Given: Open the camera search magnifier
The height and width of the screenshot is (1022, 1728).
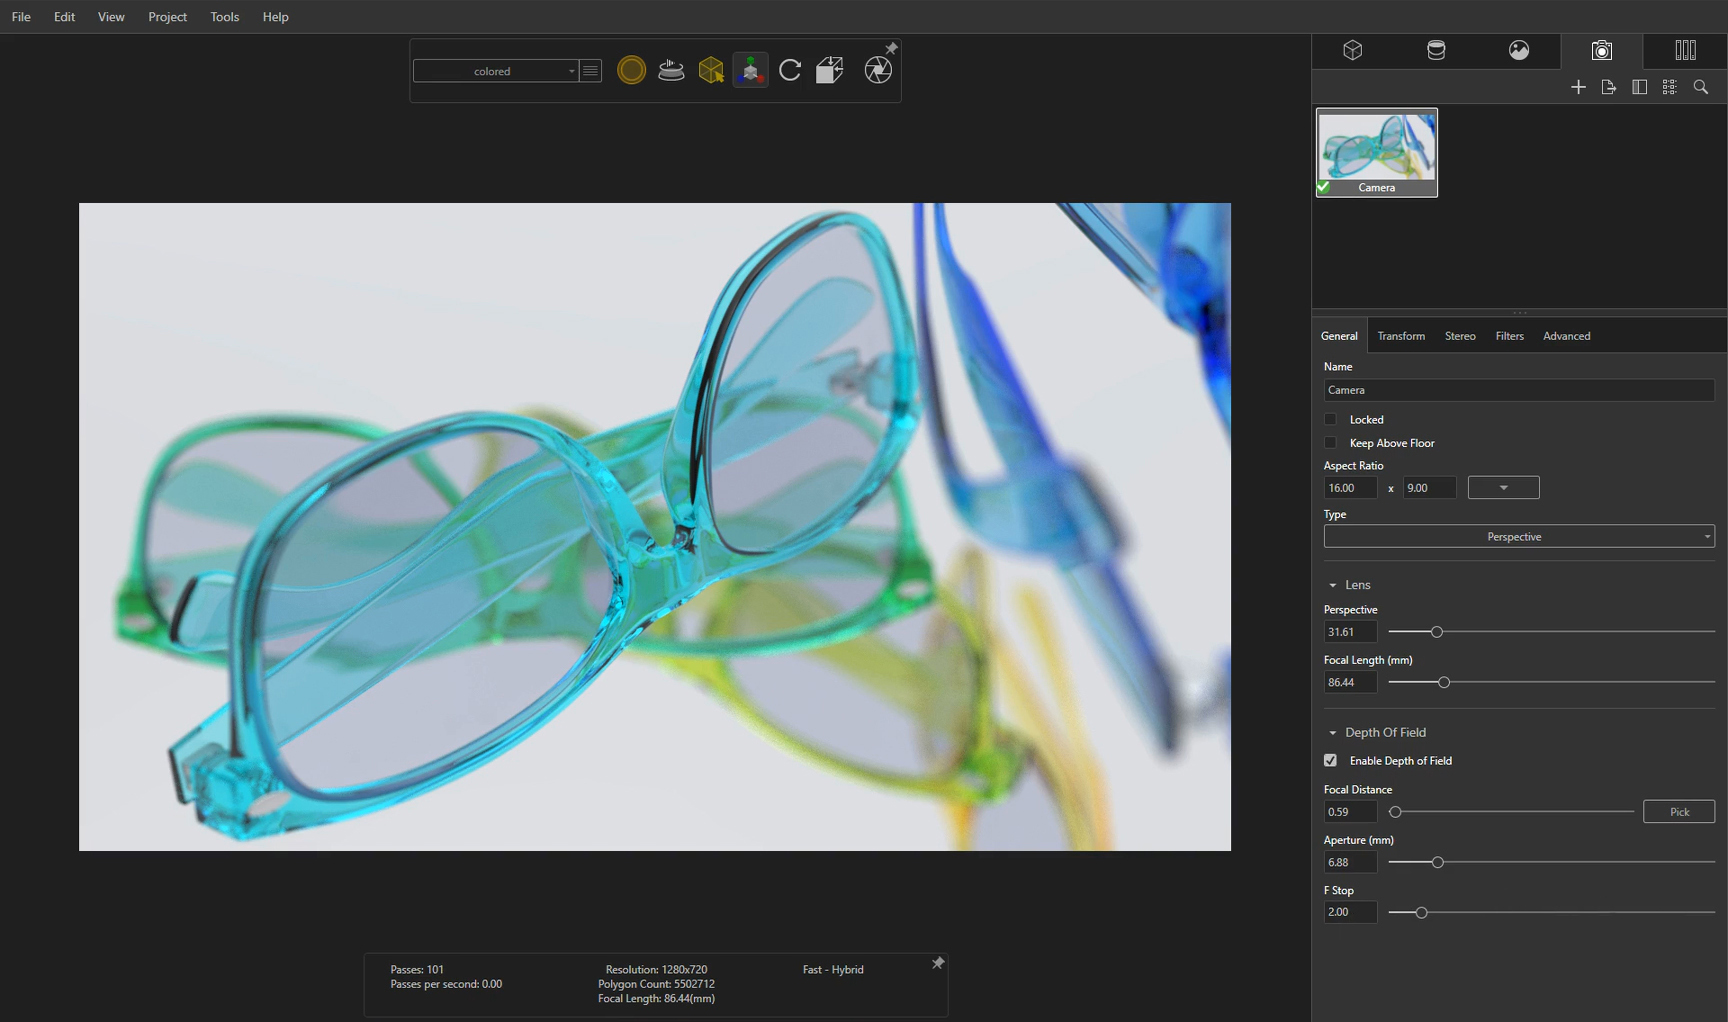Looking at the screenshot, I should point(1700,87).
